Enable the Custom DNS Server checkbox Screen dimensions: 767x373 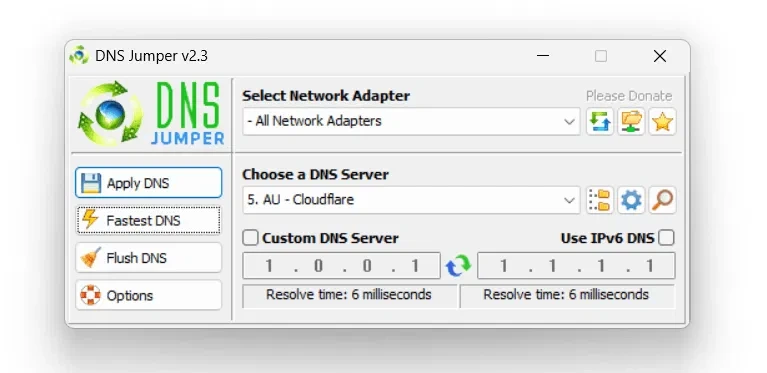250,238
